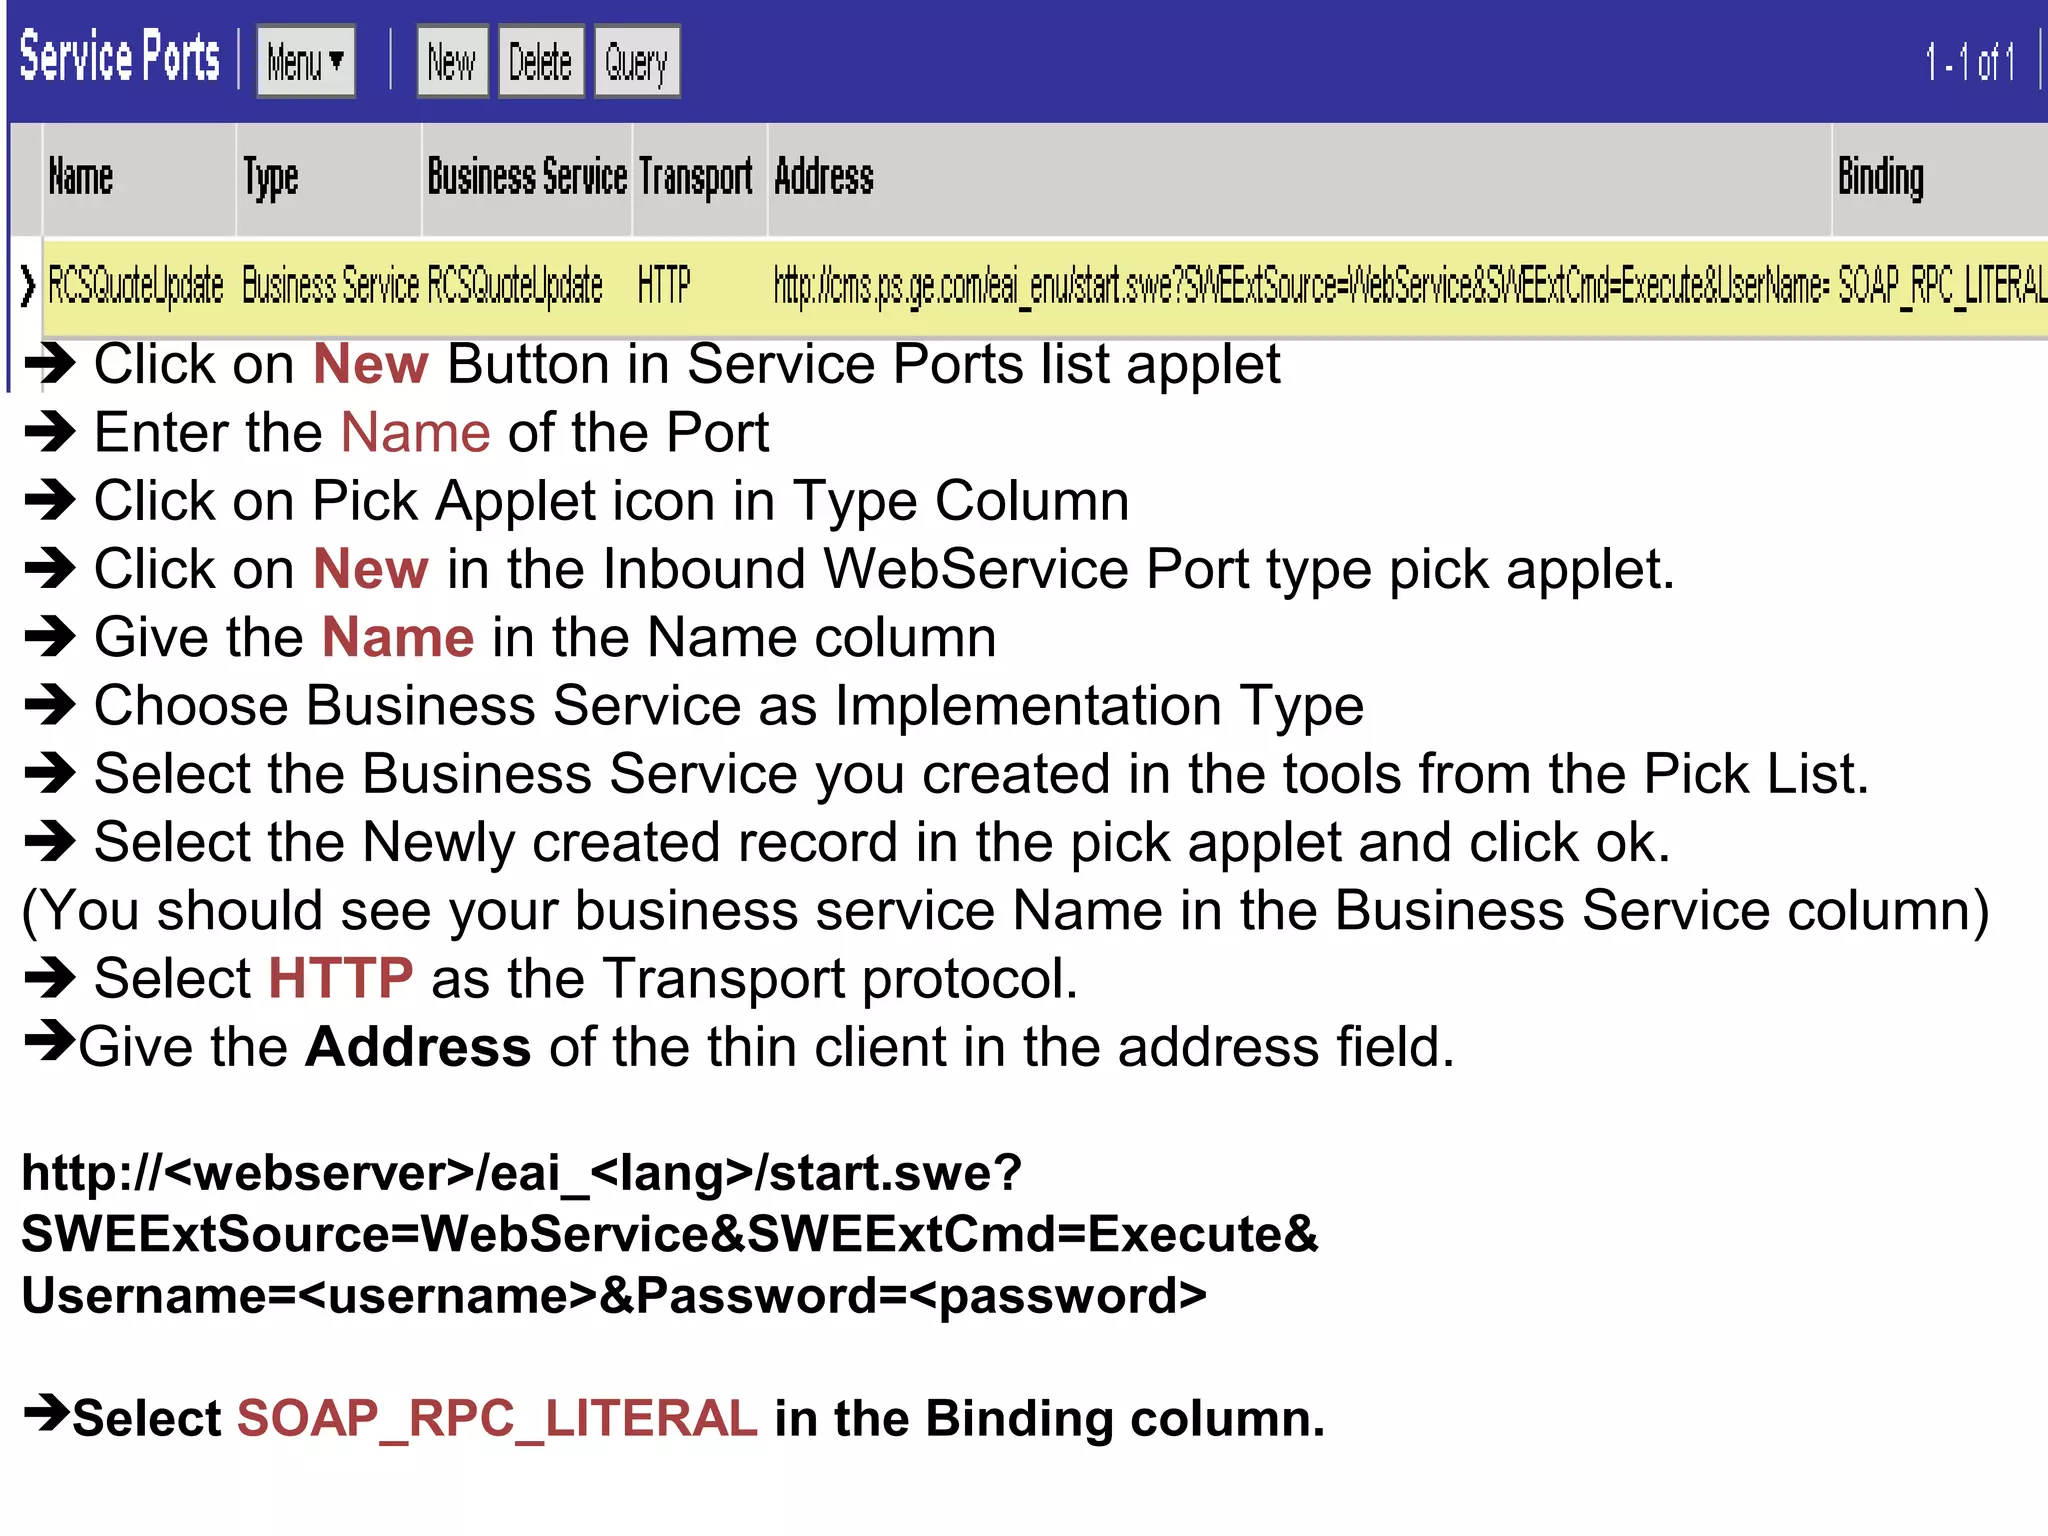Click the SOAP_RPC_LITERAL binding cell
2048x1536 pixels.
click(x=1942, y=286)
